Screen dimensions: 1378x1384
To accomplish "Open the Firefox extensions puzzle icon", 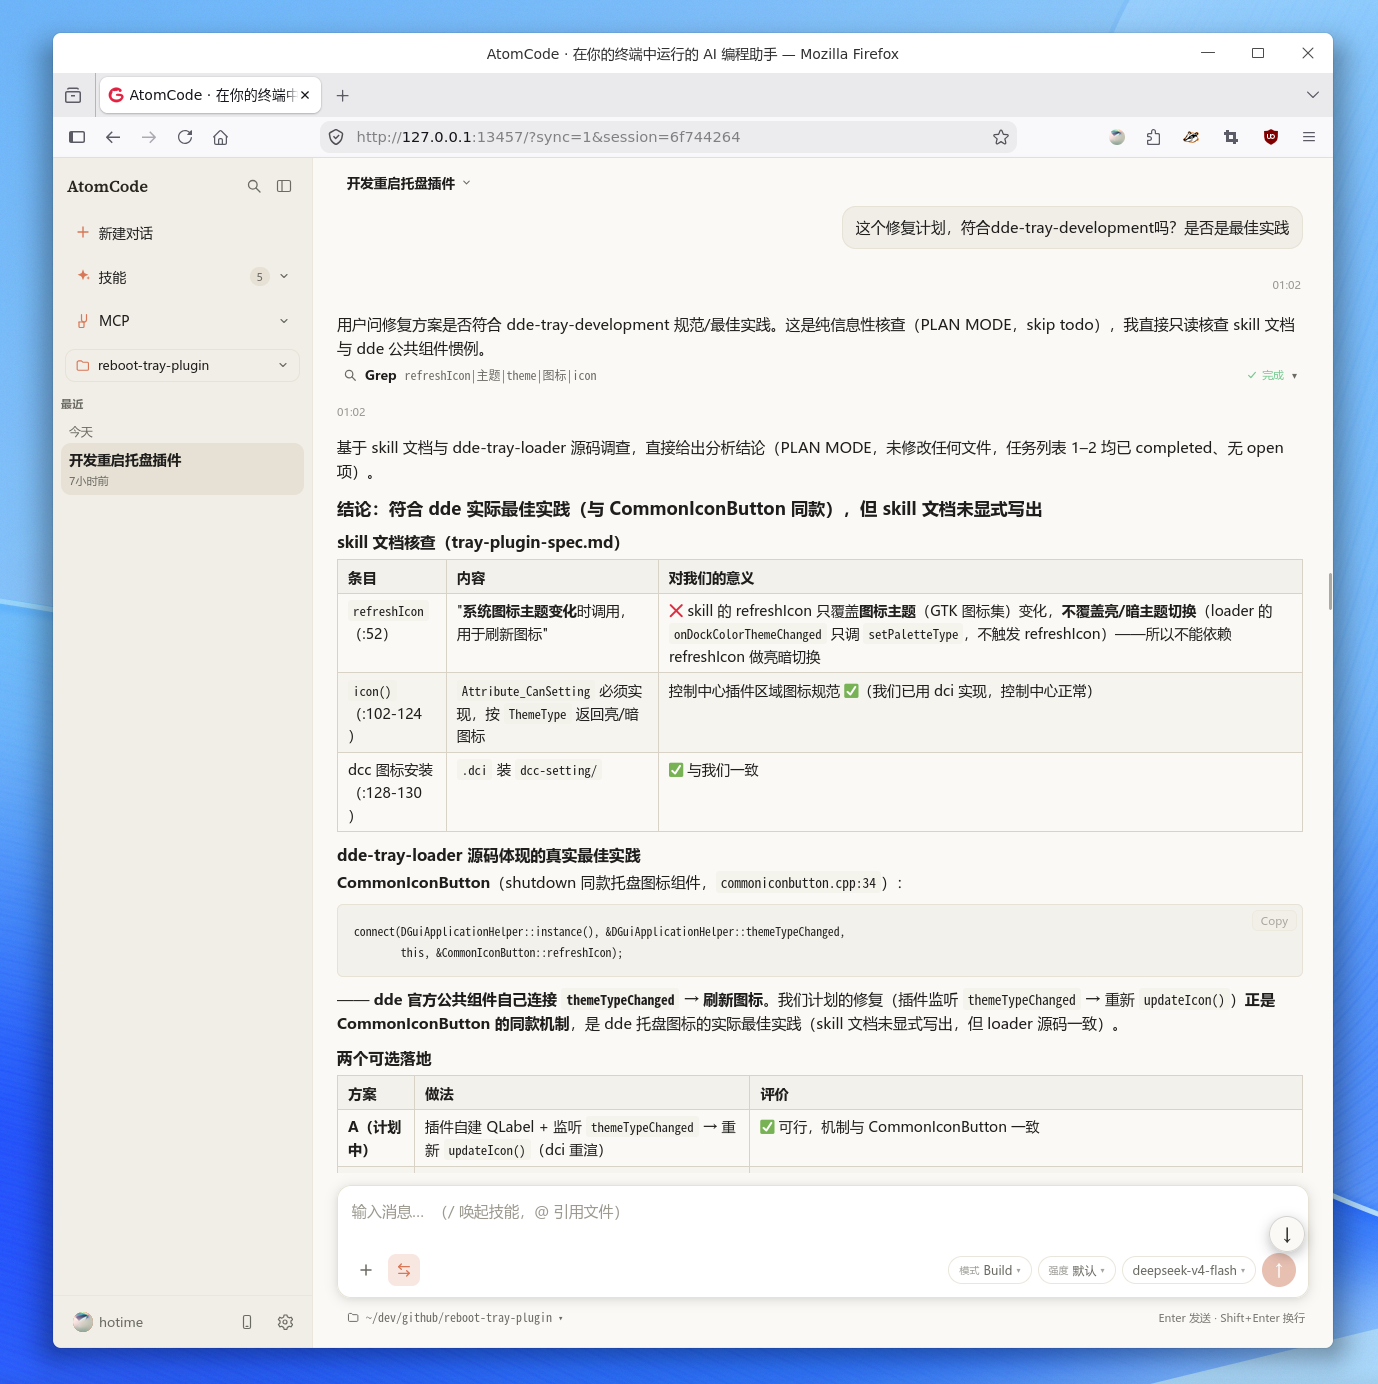I will tap(1154, 137).
